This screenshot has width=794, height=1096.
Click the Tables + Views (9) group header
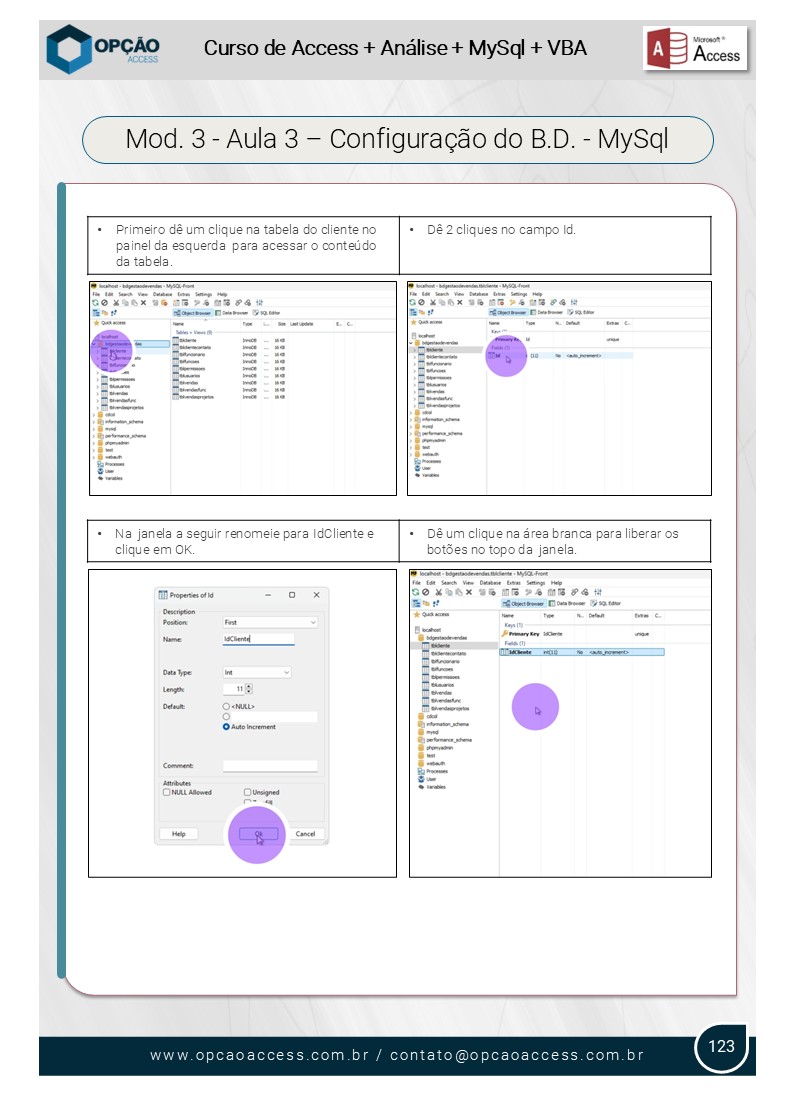click(194, 332)
